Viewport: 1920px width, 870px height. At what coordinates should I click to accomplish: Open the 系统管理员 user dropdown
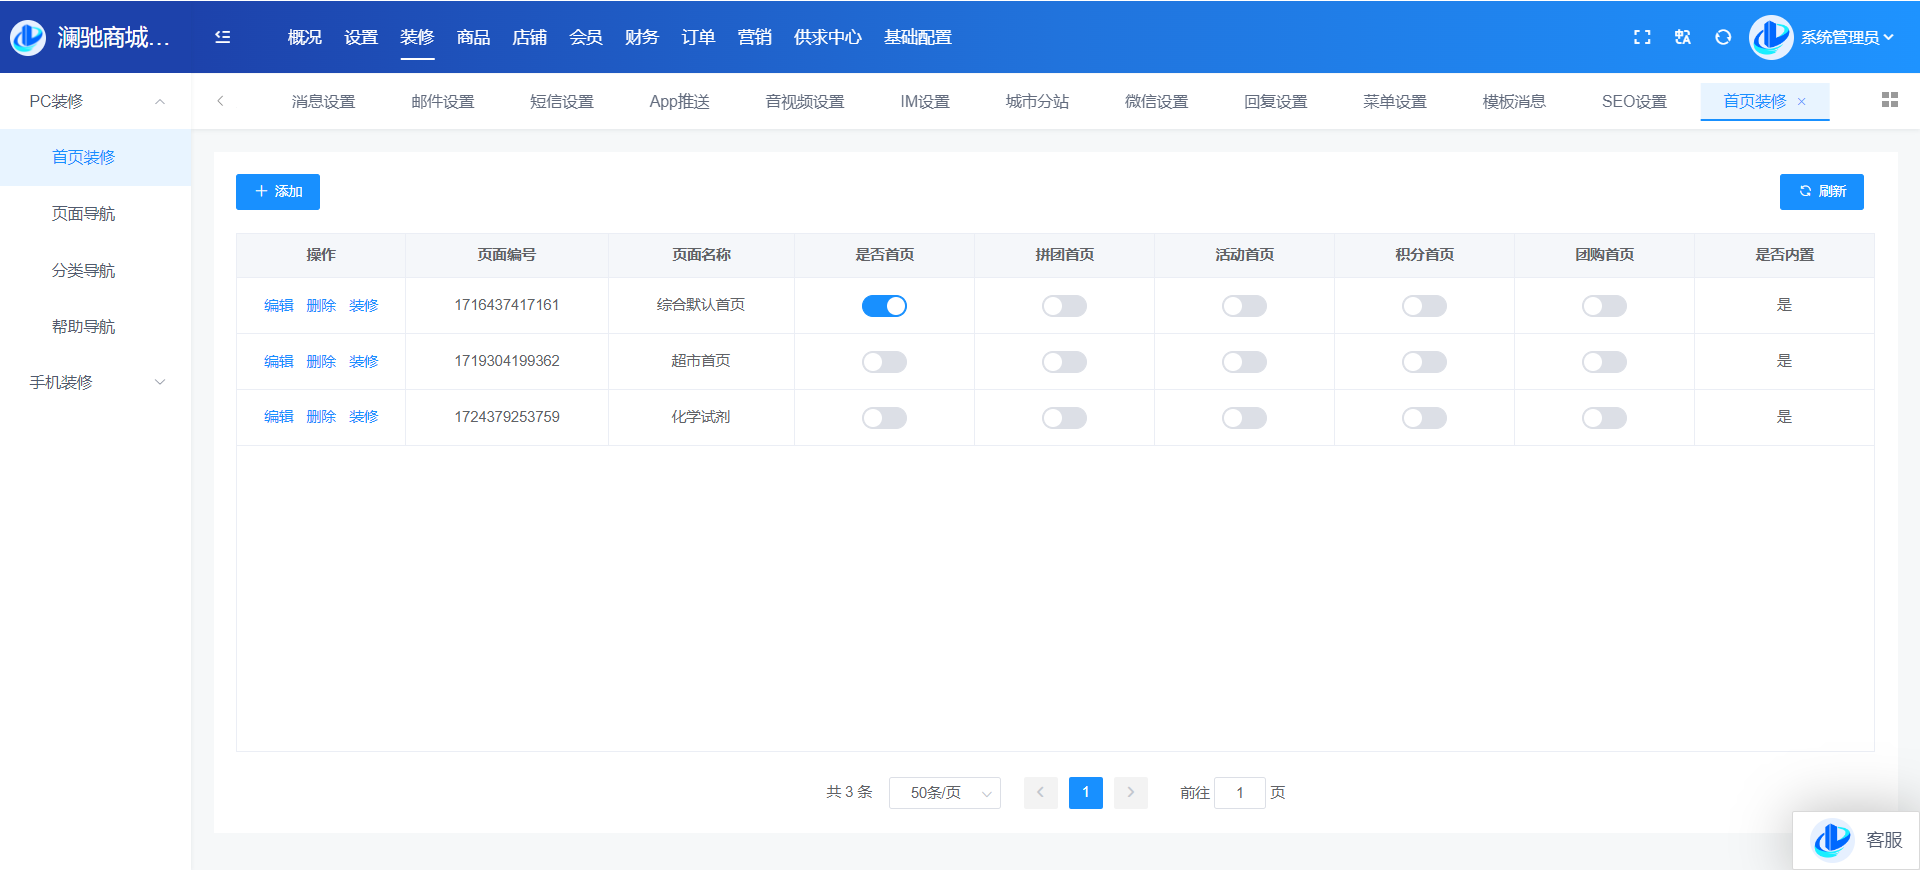click(x=1845, y=37)
